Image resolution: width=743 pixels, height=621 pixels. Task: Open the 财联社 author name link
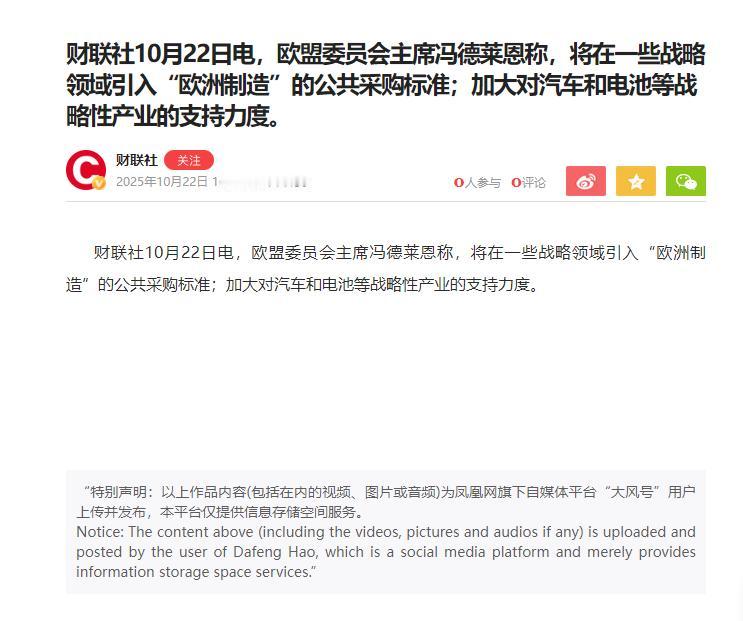(x=137, y=160)
